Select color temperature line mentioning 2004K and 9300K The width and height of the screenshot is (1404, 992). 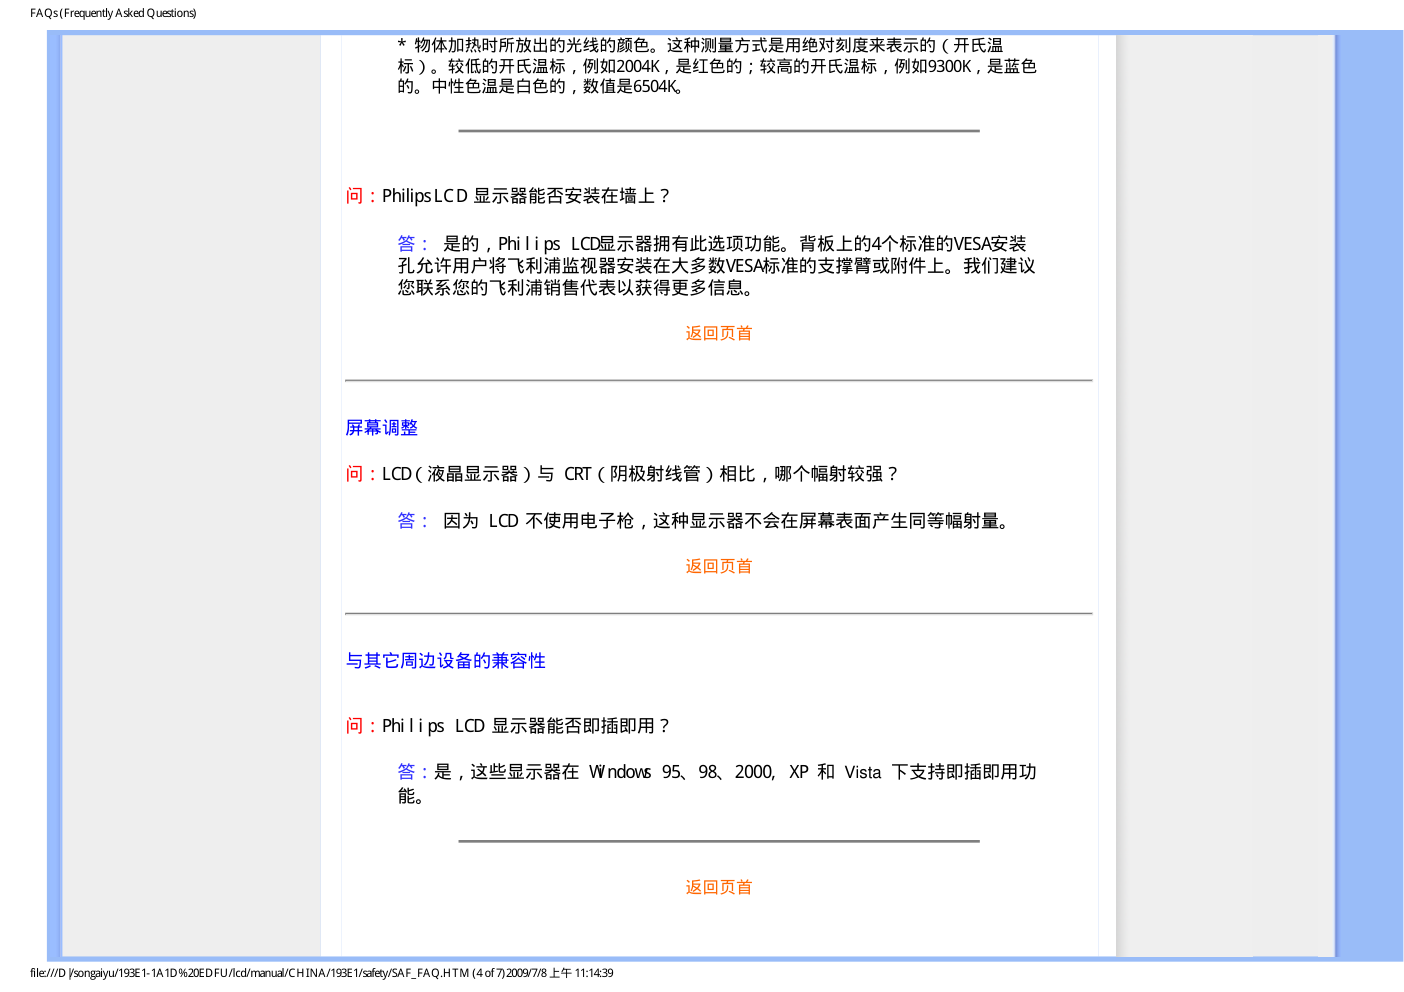pos(717,66)
